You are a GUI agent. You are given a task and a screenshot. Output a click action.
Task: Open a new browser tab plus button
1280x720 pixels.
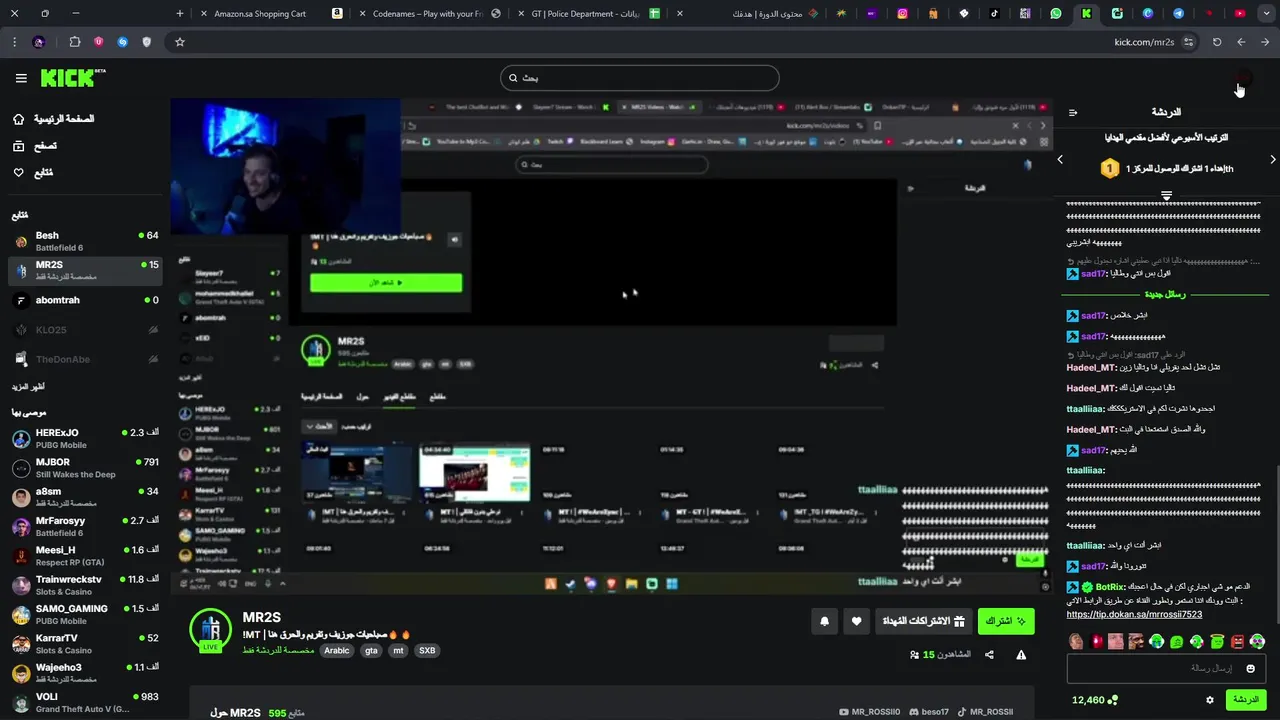pyautogui.click(x=179, y=14)
